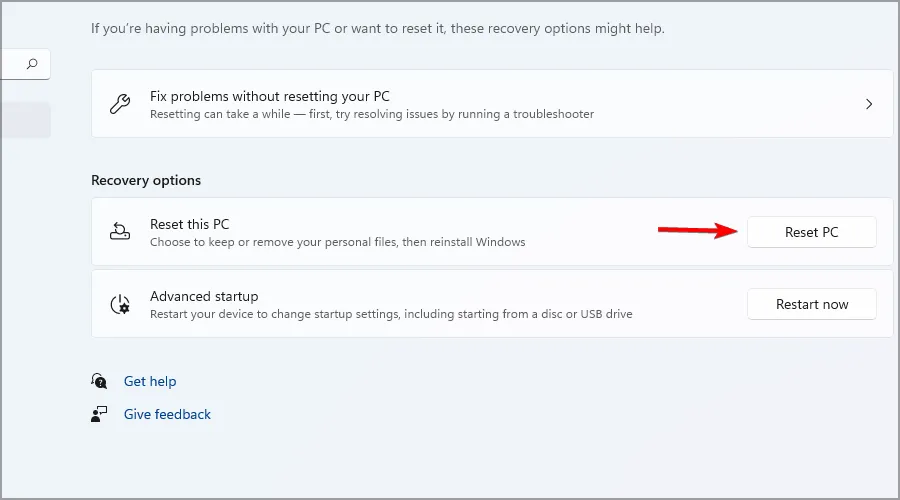Click the search magnifier icon
The width and height of the screenshot is (900, 500).
coord(32,64)
